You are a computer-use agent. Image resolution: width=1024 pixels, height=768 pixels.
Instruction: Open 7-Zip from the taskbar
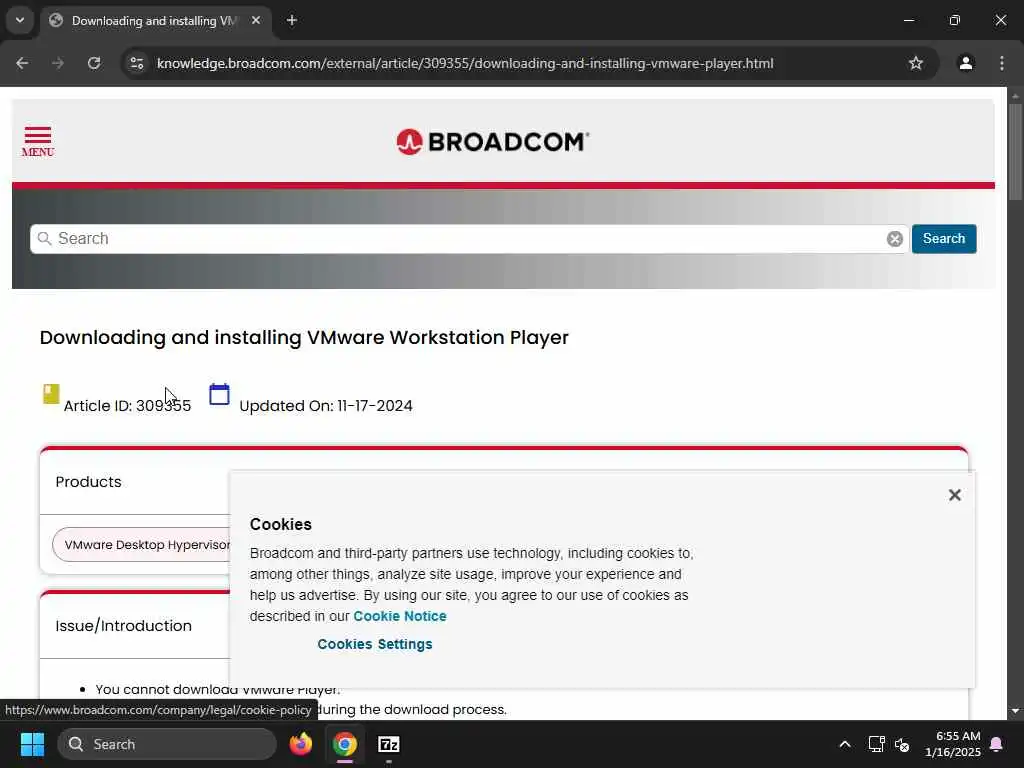click(389, 744)
